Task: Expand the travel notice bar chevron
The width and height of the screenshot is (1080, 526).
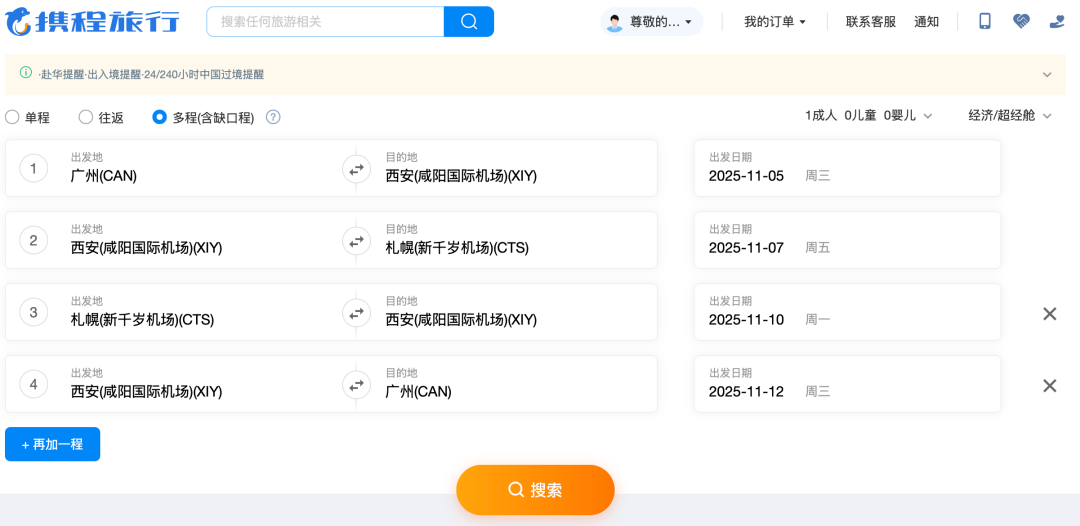Action: (x=1047, y=74)
